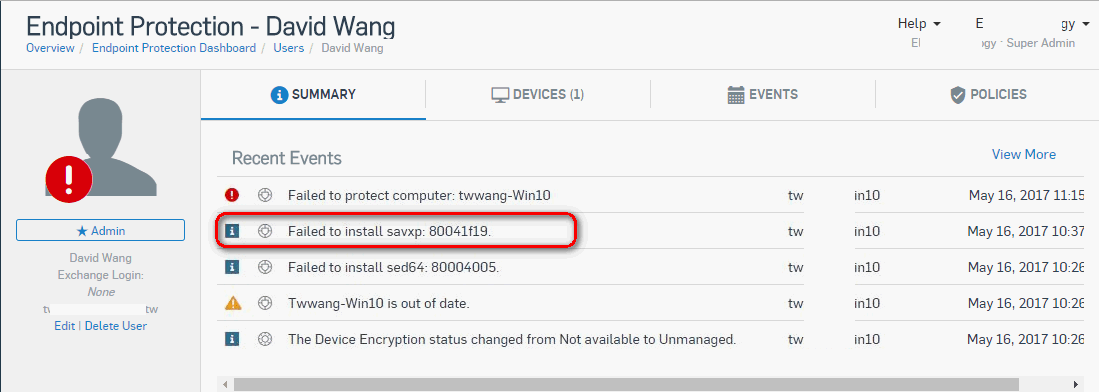Click the red critical alert icon on Failed to protect computer
Screen dimensions: 1099x392
click(x=232, y=195)
